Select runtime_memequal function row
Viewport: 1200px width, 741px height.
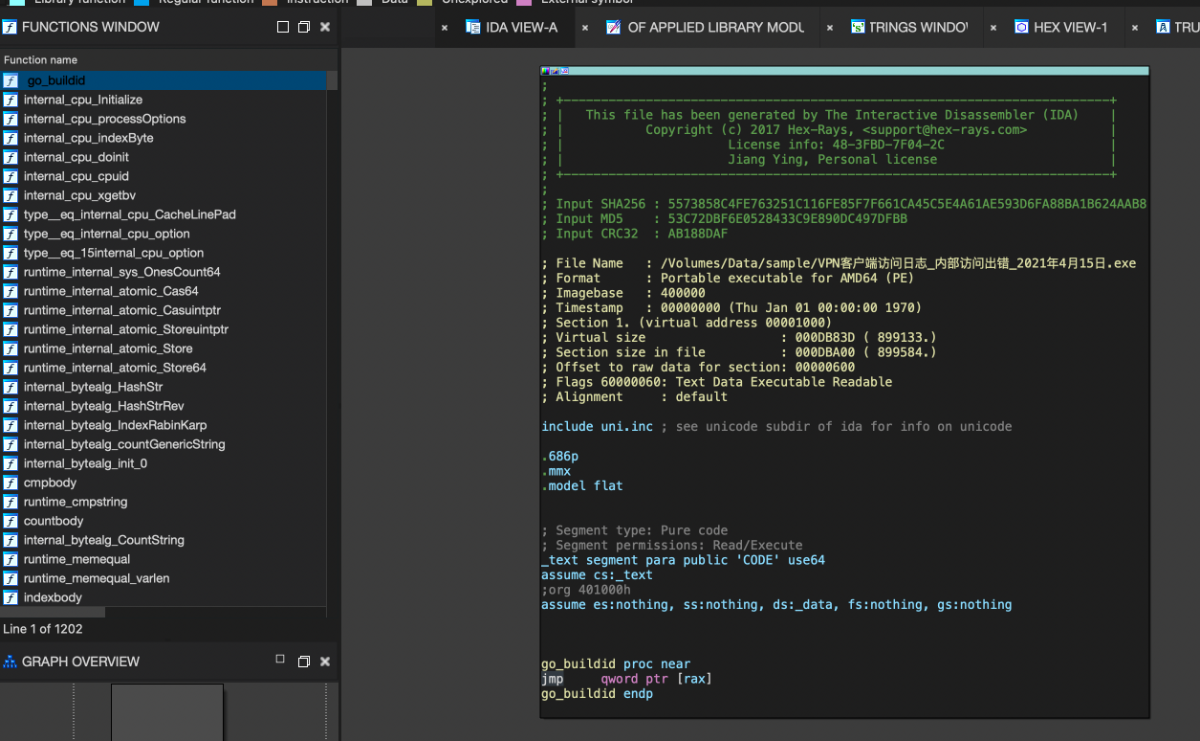point(163,559)
